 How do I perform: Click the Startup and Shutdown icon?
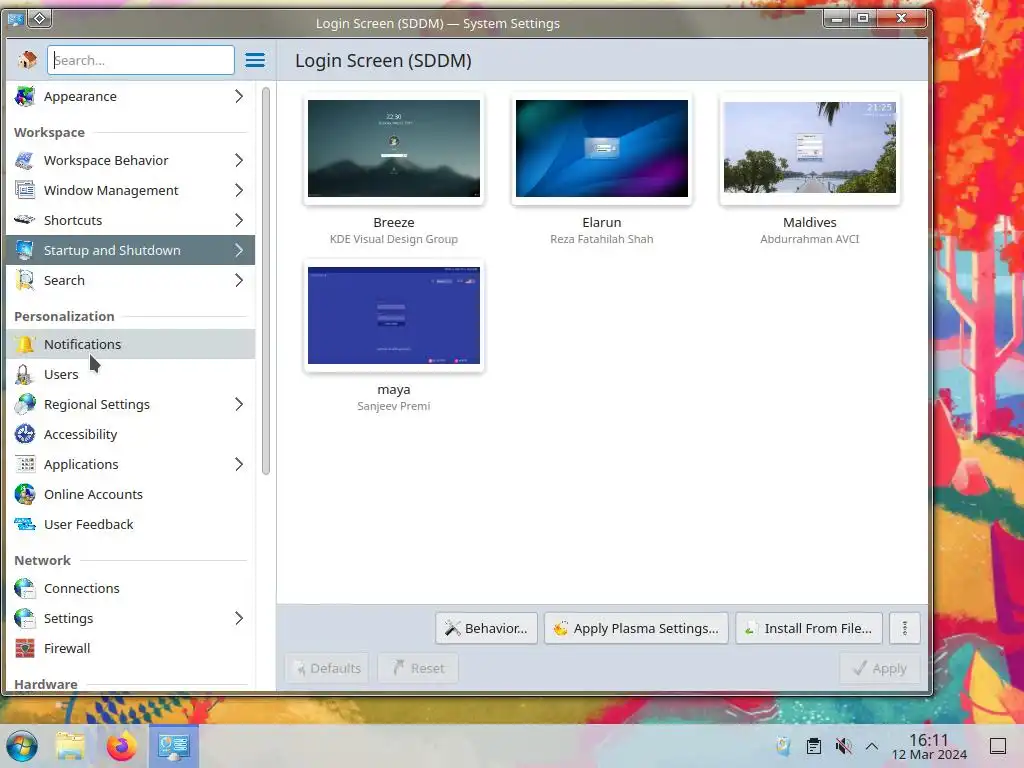click(25, 250)
